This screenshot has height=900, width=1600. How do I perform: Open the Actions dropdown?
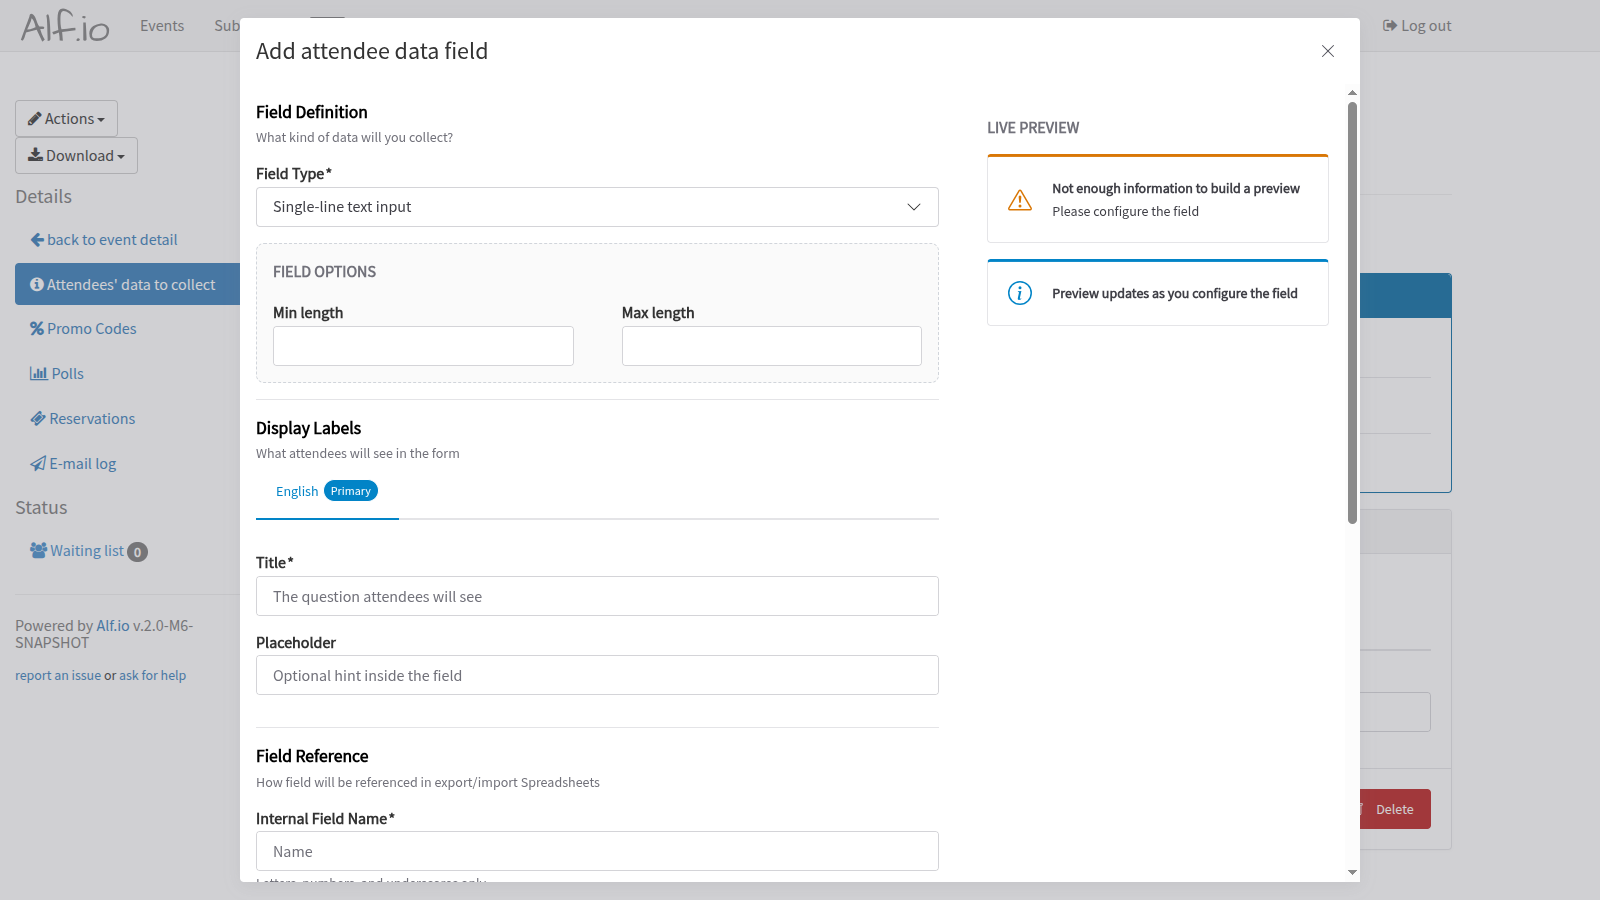66,118
